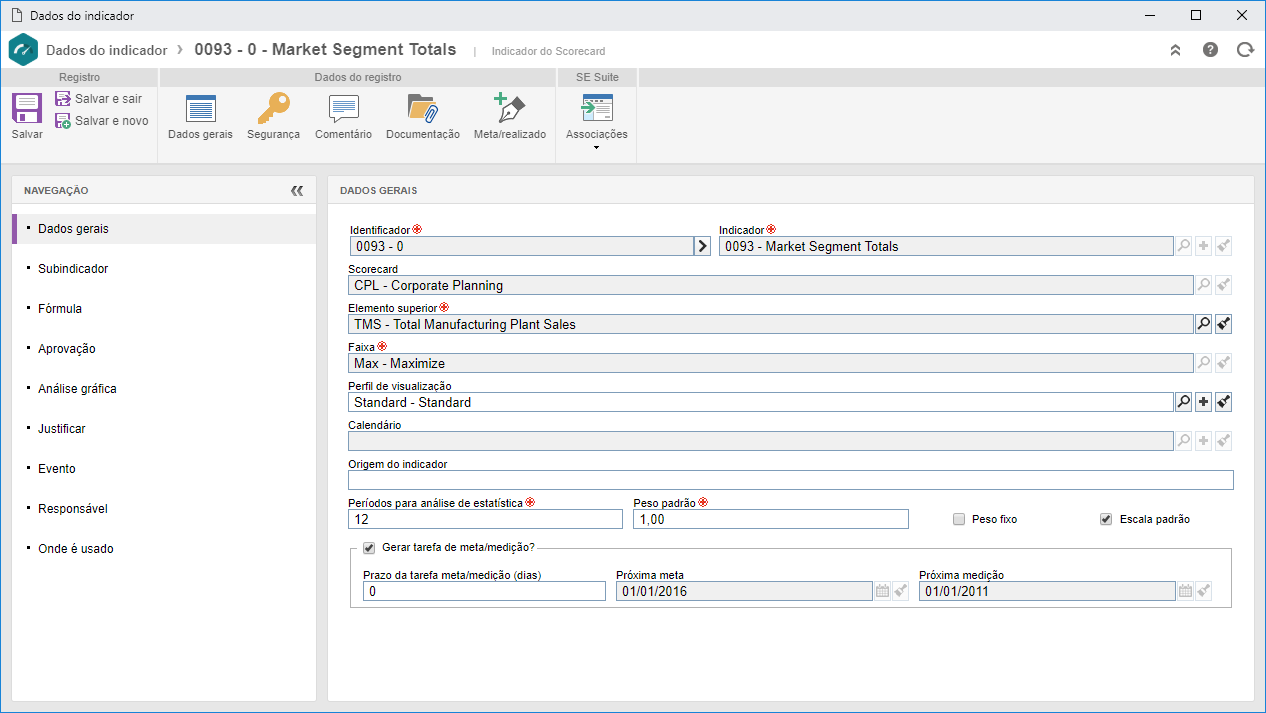Click Salvar e novo in the toolbar
The width and height of the screenshot is (1266, 713).
click(101, 121)
